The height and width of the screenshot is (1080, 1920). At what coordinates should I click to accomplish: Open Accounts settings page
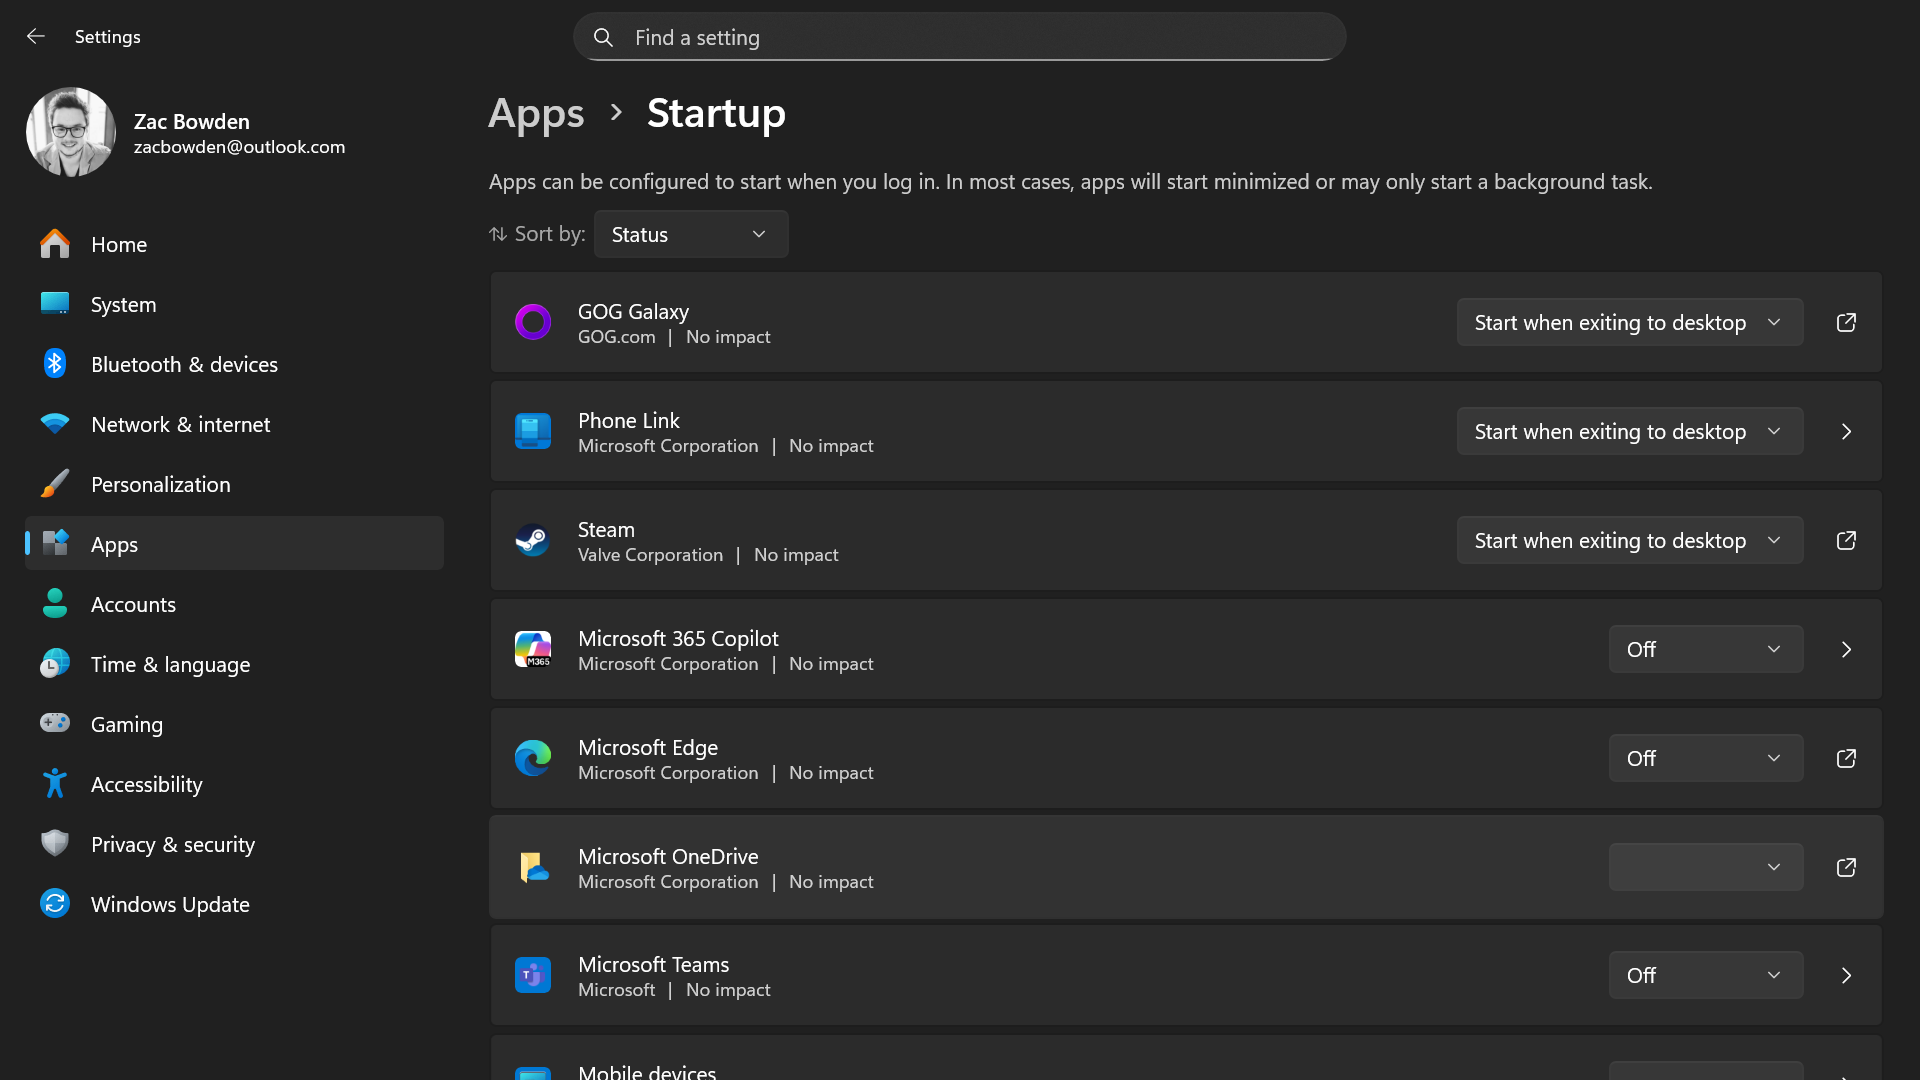234,604
